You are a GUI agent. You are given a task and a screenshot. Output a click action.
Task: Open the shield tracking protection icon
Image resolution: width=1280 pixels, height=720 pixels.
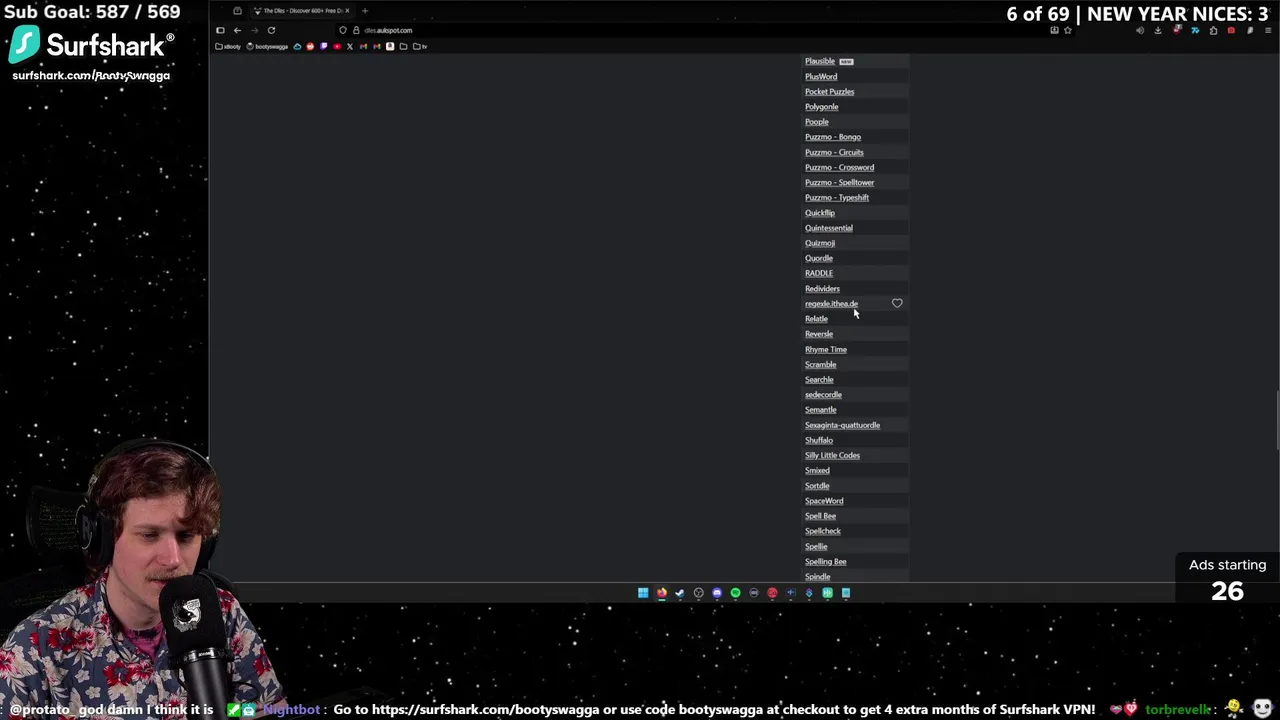(343, 30)
